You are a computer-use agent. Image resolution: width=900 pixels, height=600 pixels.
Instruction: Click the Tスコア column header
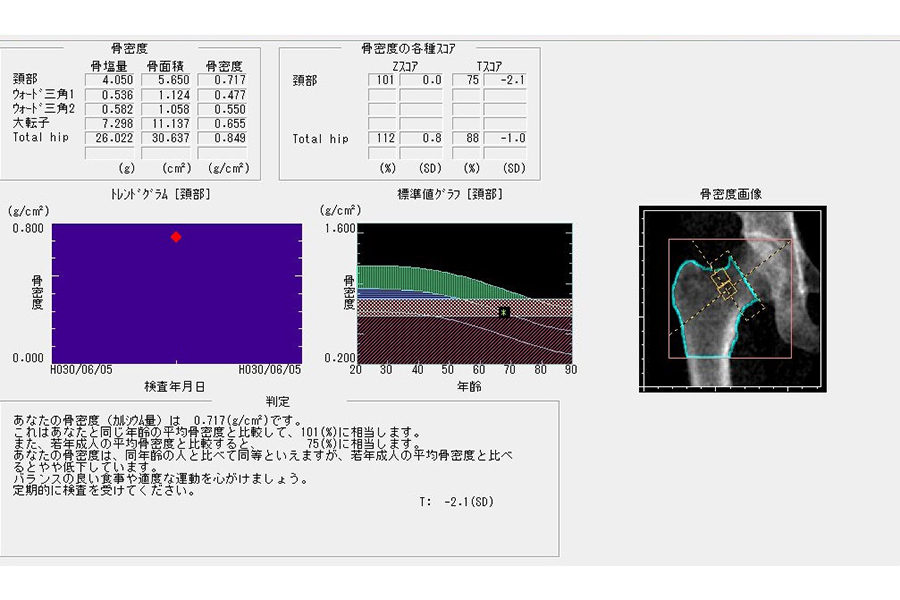[x=489, y=66]
